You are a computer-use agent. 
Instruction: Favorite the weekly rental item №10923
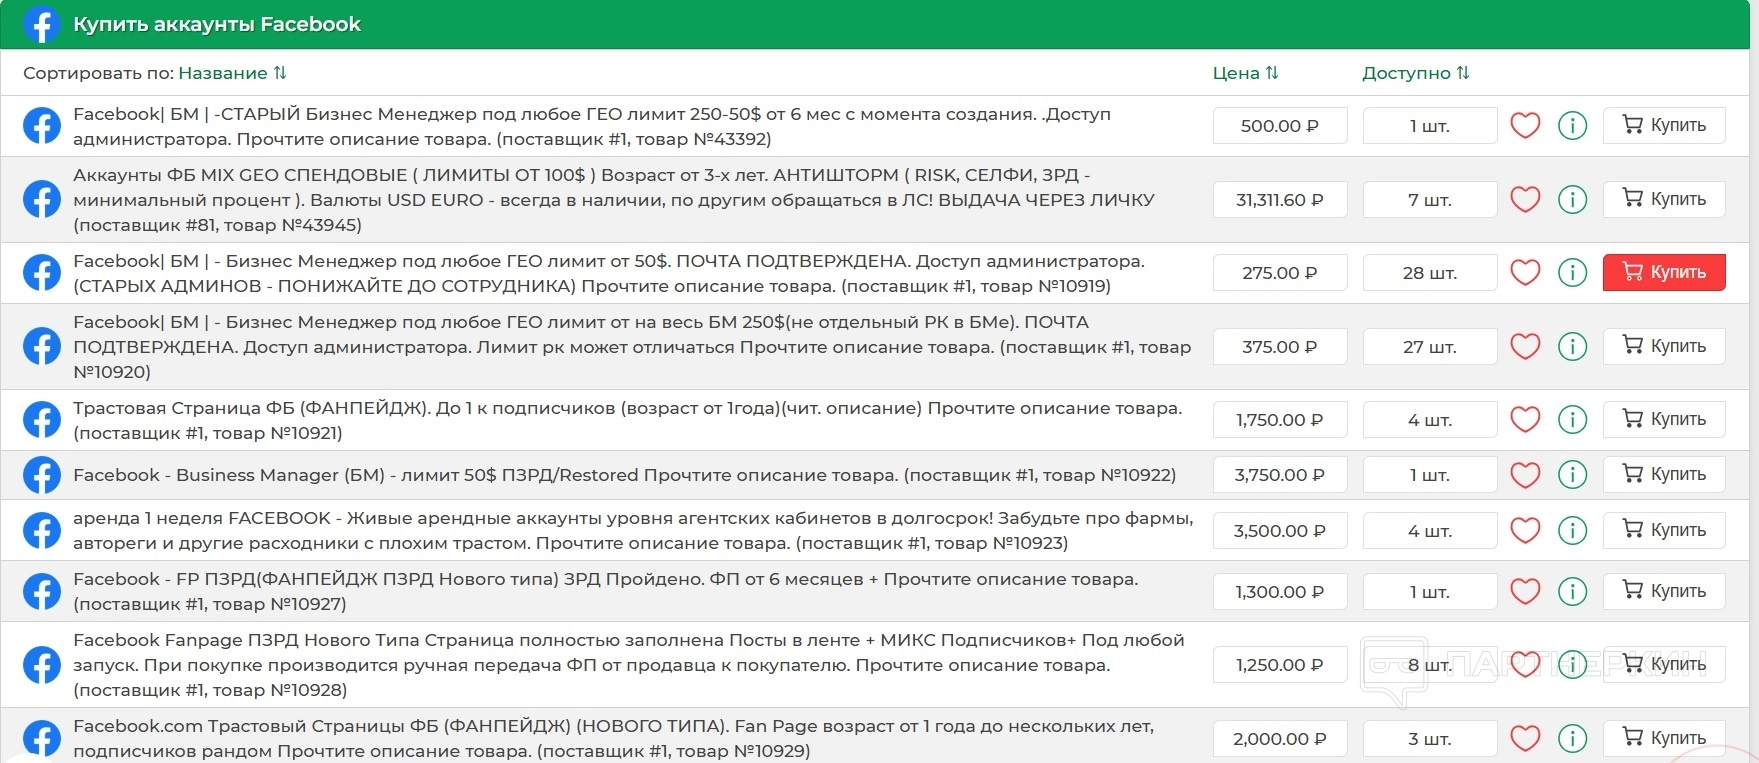[1525, 531]
